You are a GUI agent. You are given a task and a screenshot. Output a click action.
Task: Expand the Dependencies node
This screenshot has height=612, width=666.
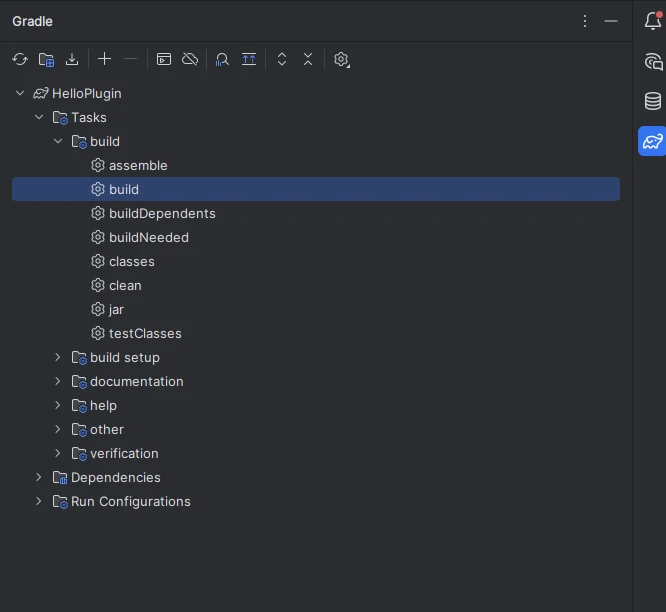(x=39, y=477)
